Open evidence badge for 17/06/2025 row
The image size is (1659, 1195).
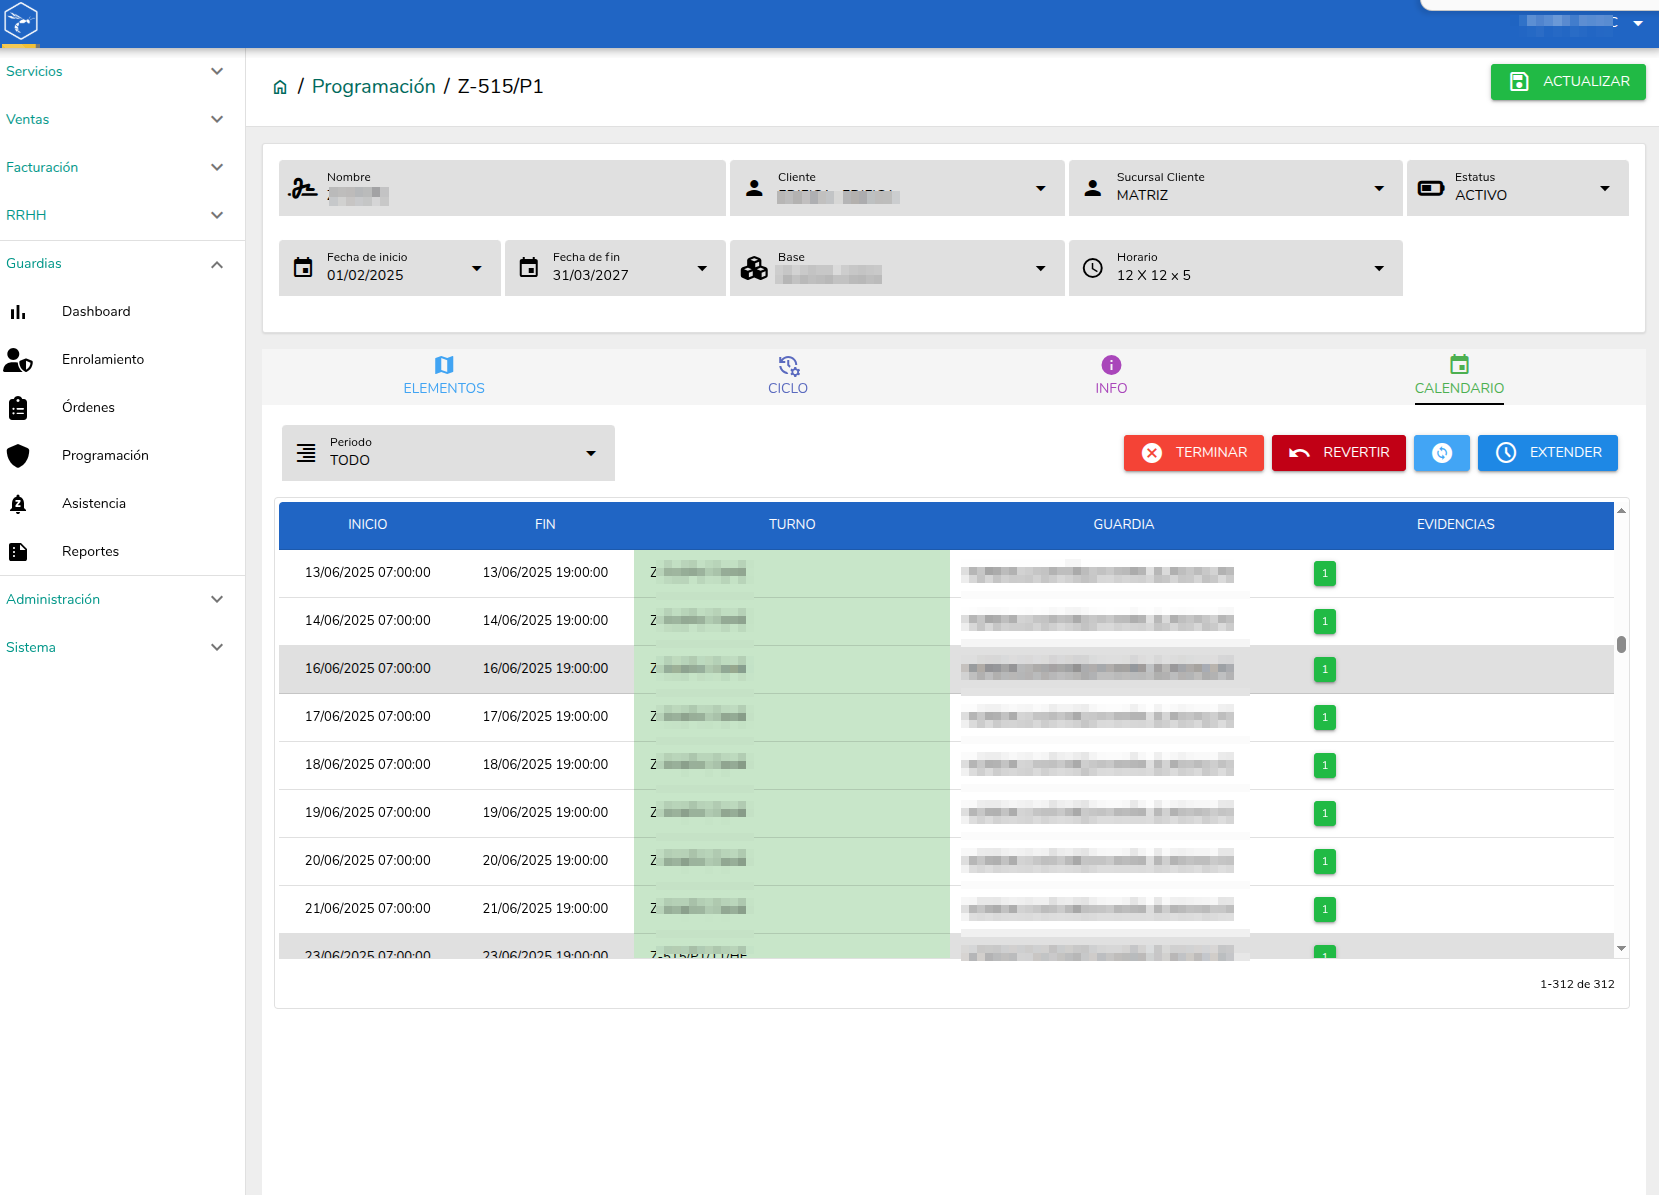coord(1325,717)
